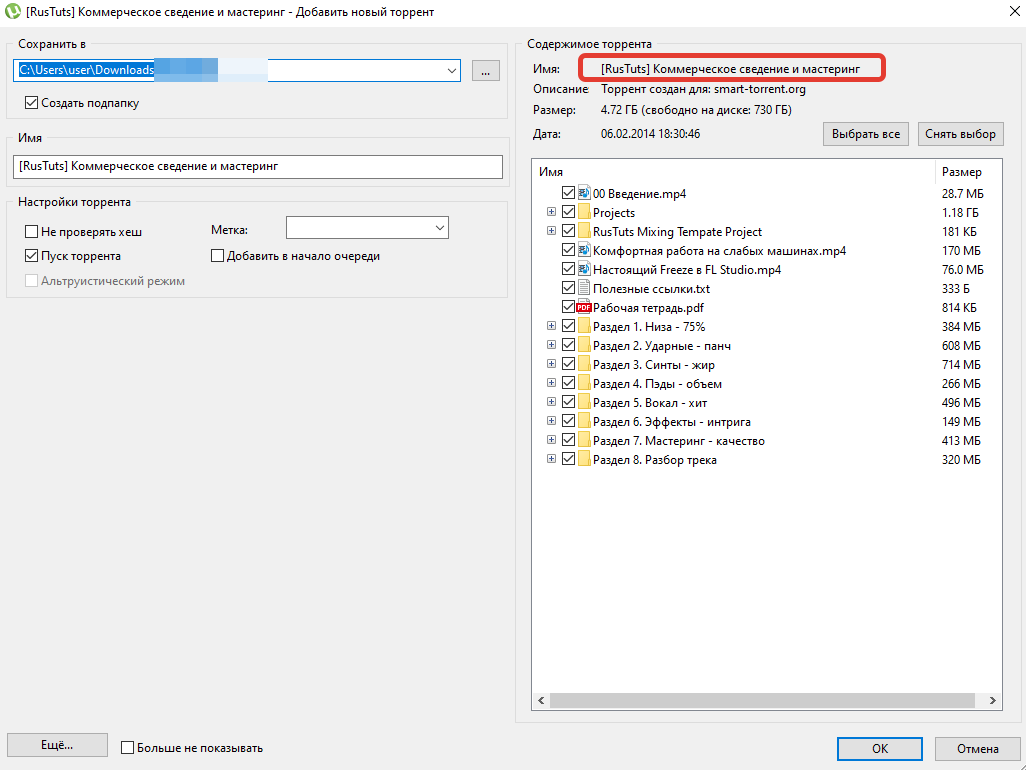This screenshot has width=1026, height=770.
Task: Click the folder icon of Раздел 7. Мастеринг - качество
Action: pyautogui.click(x=584, y=440)
